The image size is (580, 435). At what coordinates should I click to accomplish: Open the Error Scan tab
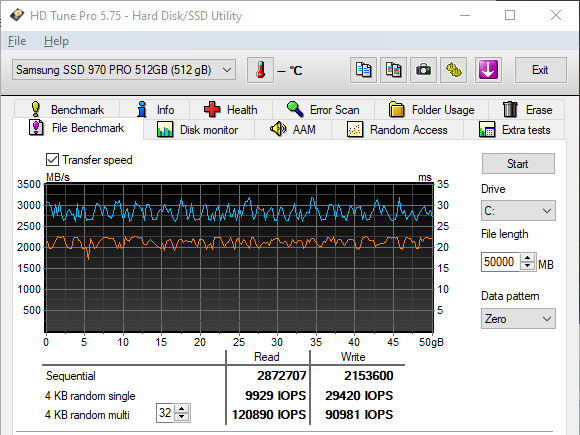[x=323, y=109]
